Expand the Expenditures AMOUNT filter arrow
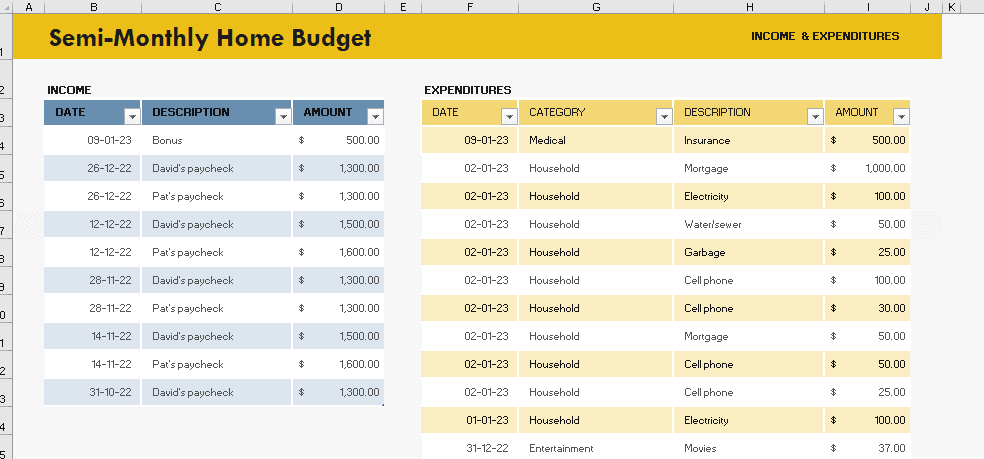Image resolution: width=984 pixels, height=459 pixels. [901, 116]
